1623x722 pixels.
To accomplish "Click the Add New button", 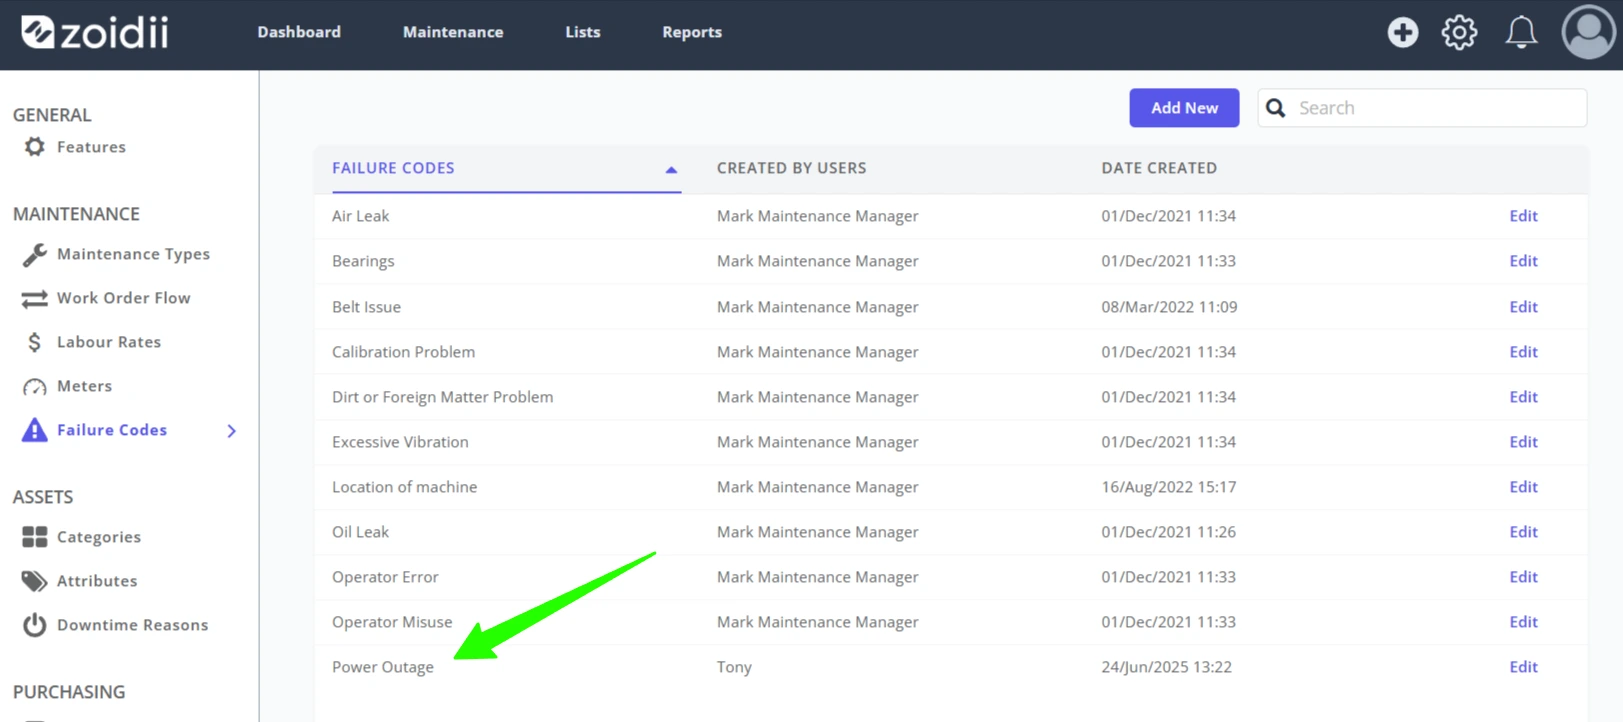I will [1184, 108].
